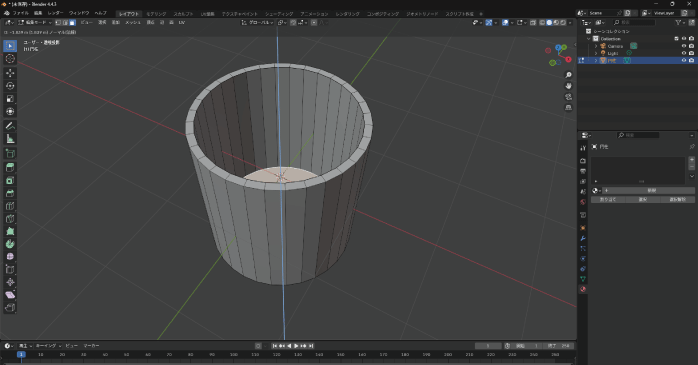Viewport: 698px width, 365px height.
Task: Open overlays options dropdown arrow
Action: [x=512, y=22]
